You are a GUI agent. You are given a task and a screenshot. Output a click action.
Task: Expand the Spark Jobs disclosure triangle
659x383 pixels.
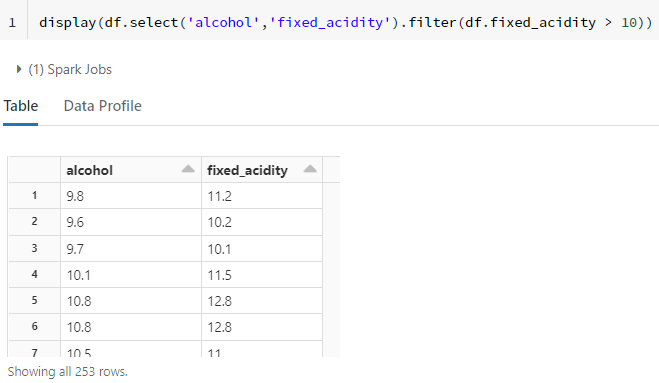click(x=18, y=69)
